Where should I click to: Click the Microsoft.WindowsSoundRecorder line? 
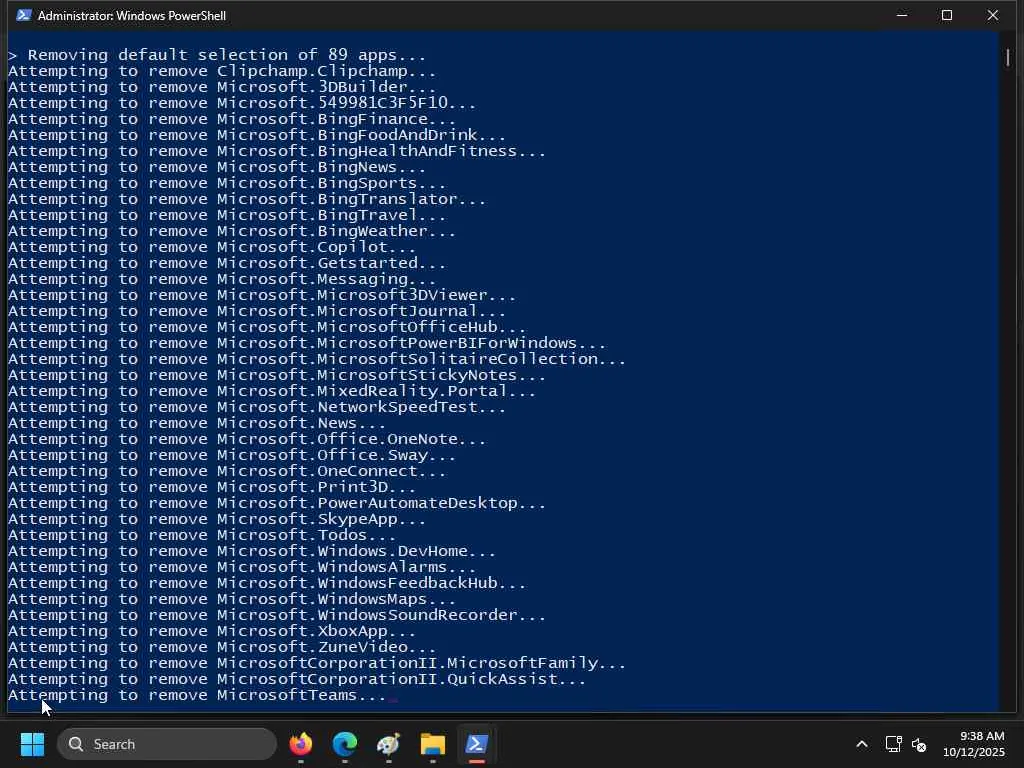277,615
